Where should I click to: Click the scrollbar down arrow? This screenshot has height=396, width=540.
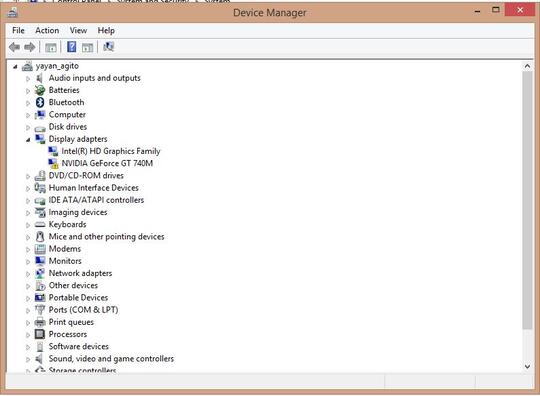click(x=527, y=367)
